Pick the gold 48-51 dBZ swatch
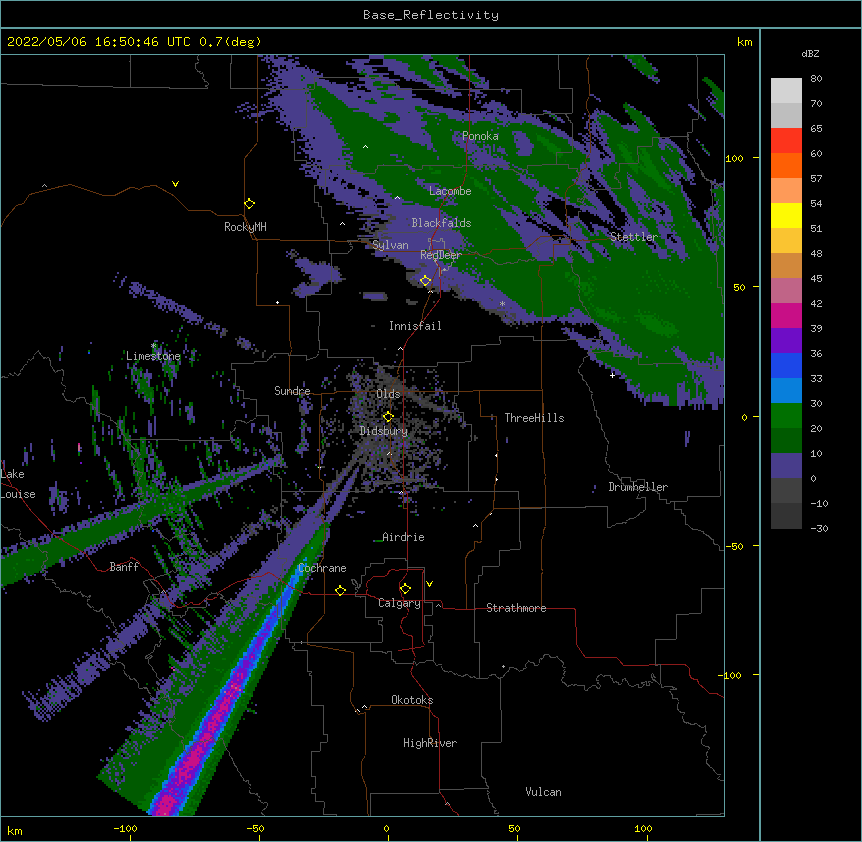This screenshot has width=862, height=842. pos(786,241)
